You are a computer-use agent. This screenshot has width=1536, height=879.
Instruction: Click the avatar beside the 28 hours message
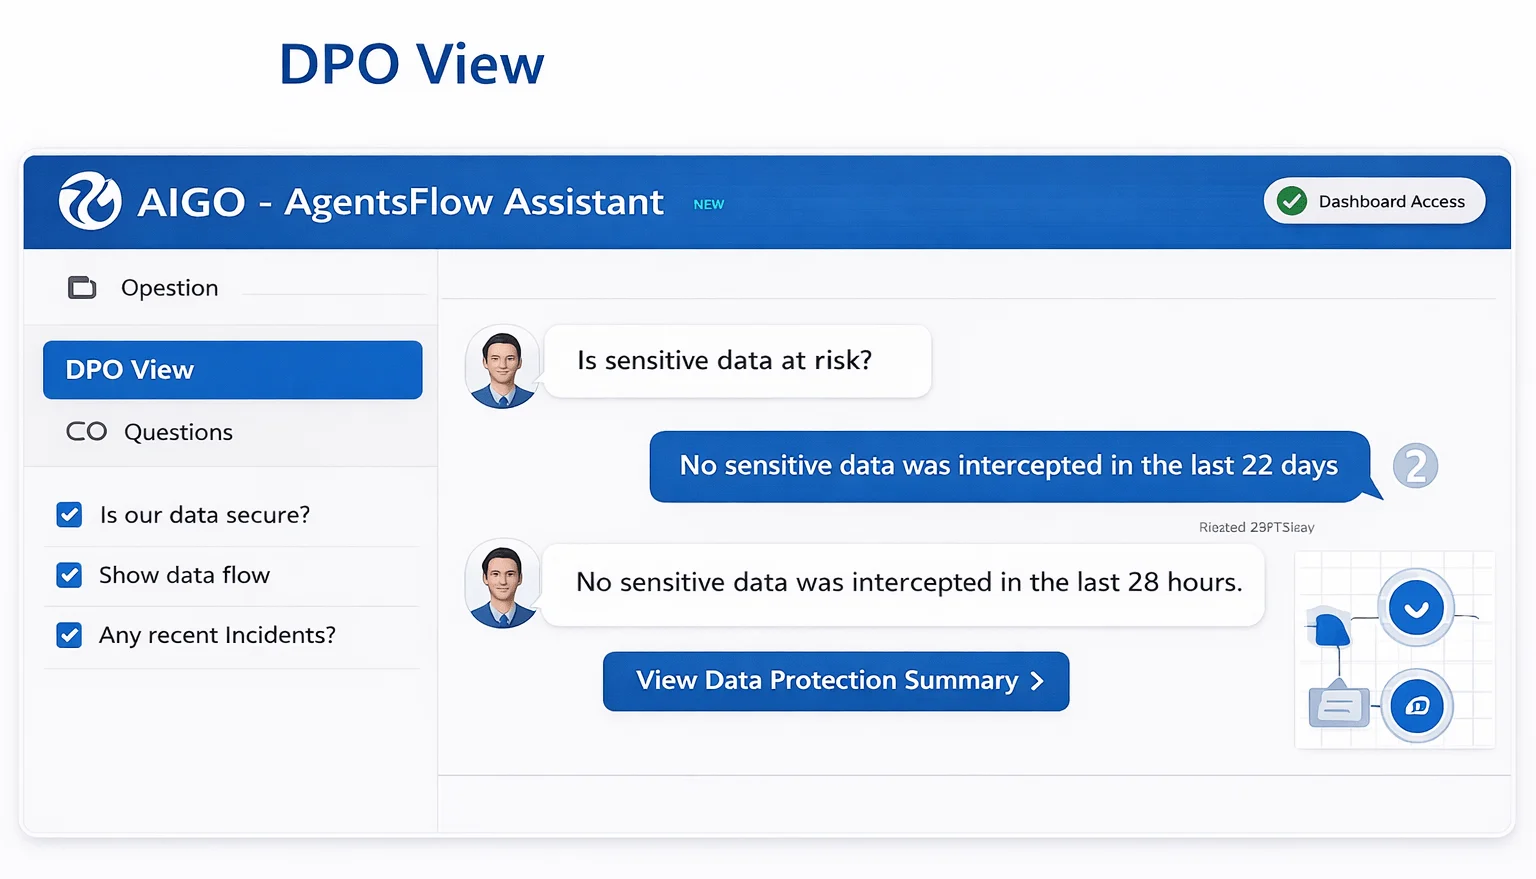502,584
